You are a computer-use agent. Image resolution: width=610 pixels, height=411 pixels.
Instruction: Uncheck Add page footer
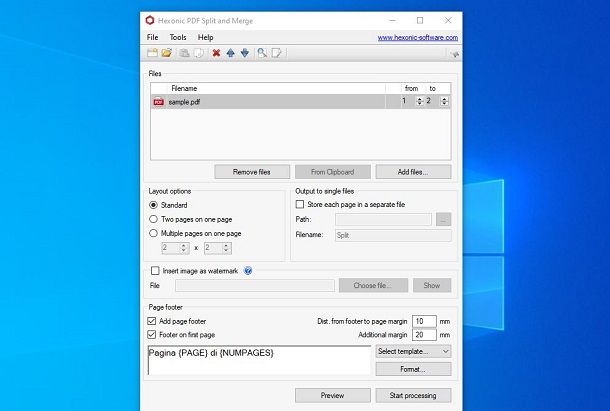coord(152,321)
